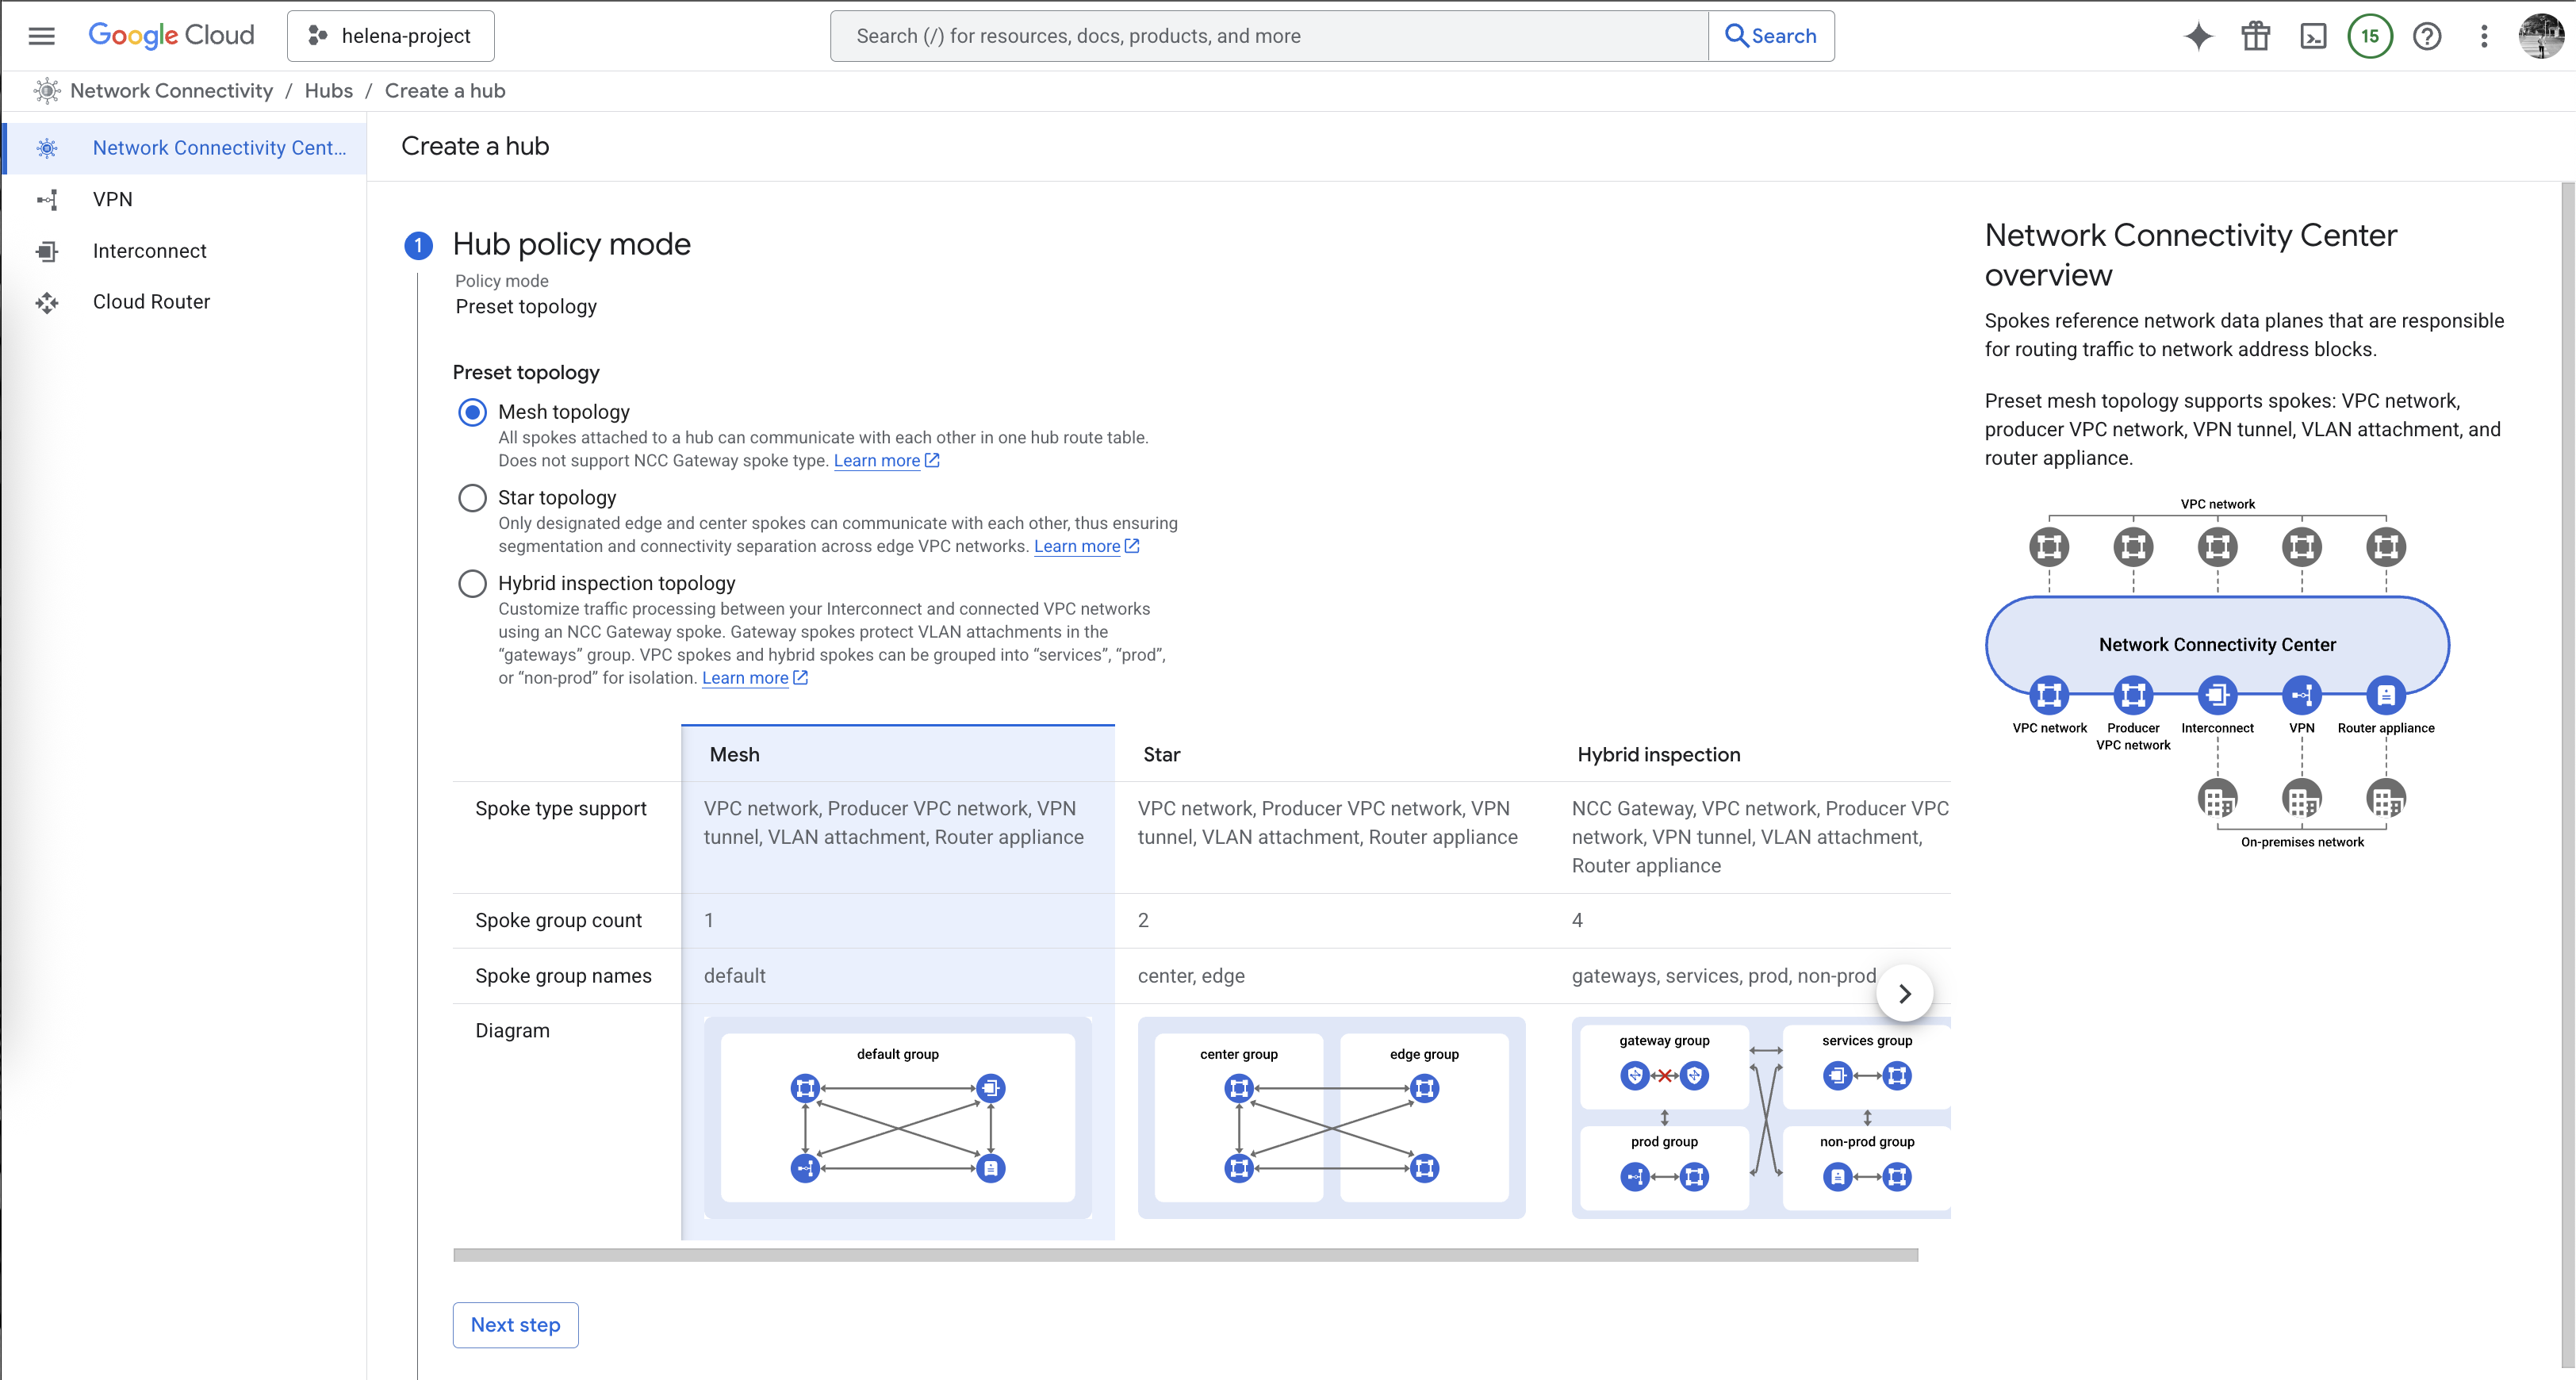Open the main navigation hamburger menu

coord(41,36)
